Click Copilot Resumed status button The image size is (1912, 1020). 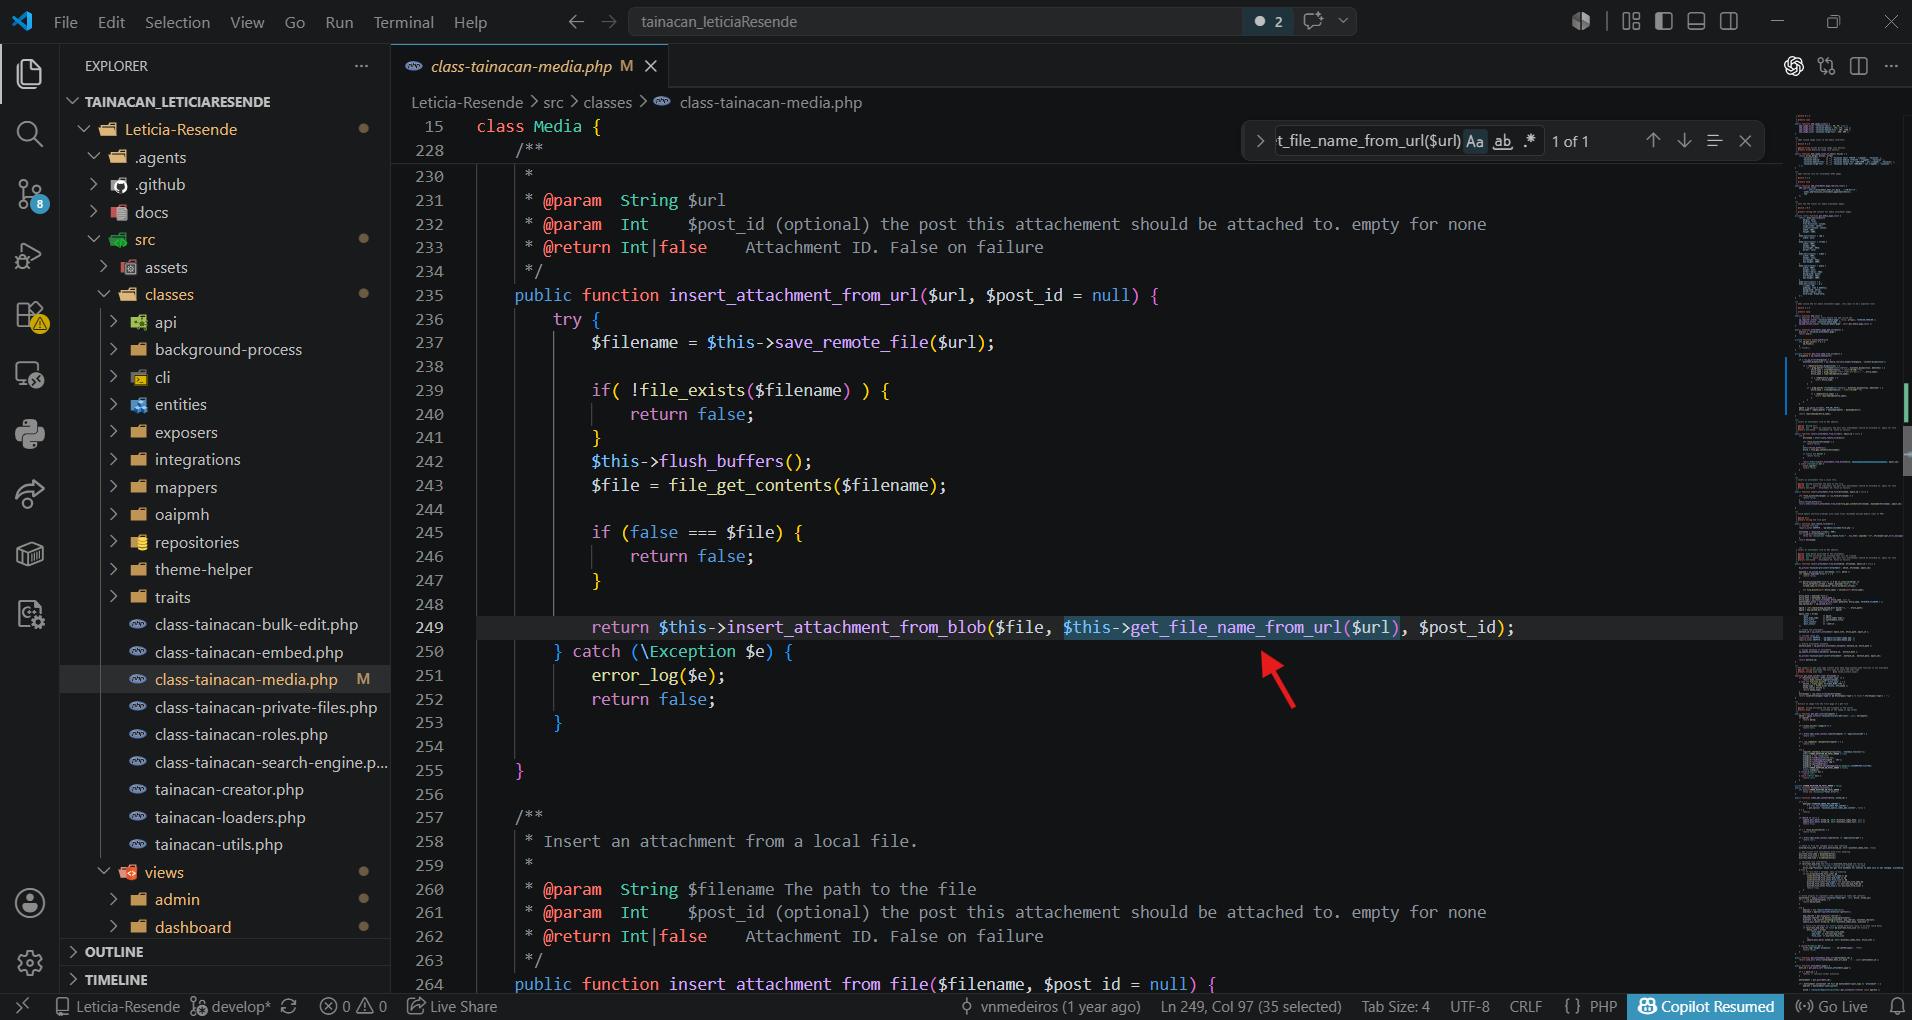(x=1706, y=1007)
